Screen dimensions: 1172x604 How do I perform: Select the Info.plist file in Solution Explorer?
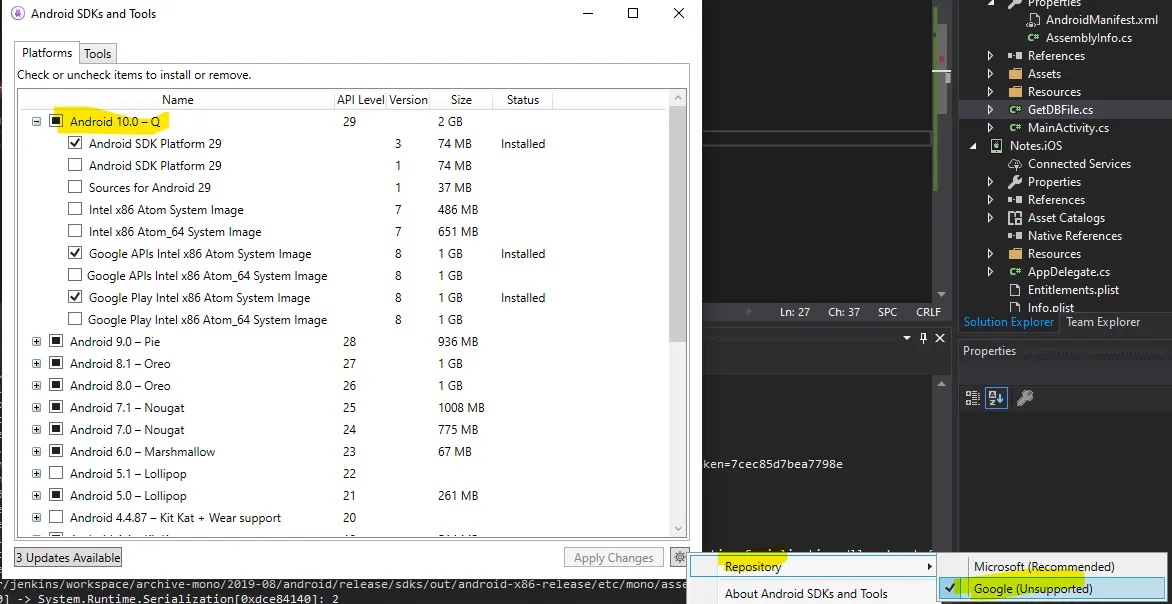[x=1050, y=307]
